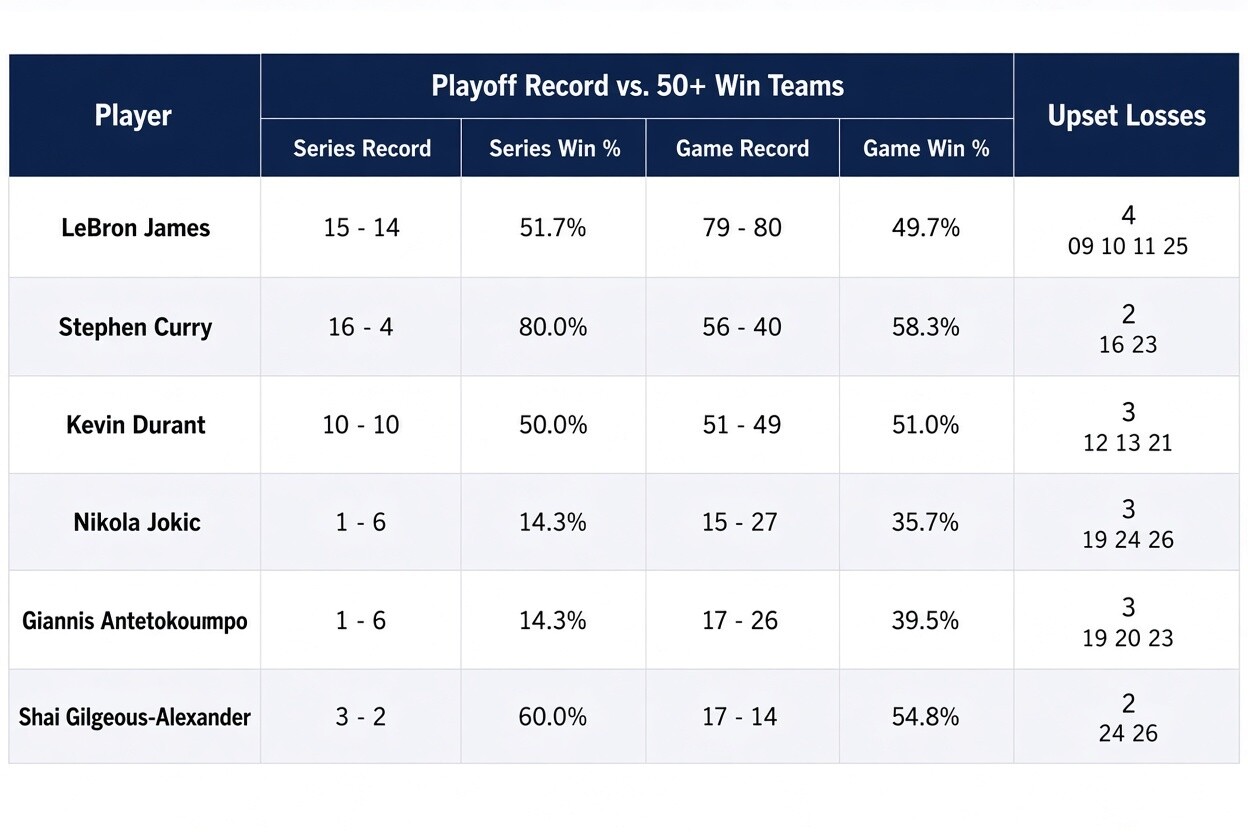Click the Kevin Durant name cell
Viewport: 1248px width, 832px height.
[135, 424]
